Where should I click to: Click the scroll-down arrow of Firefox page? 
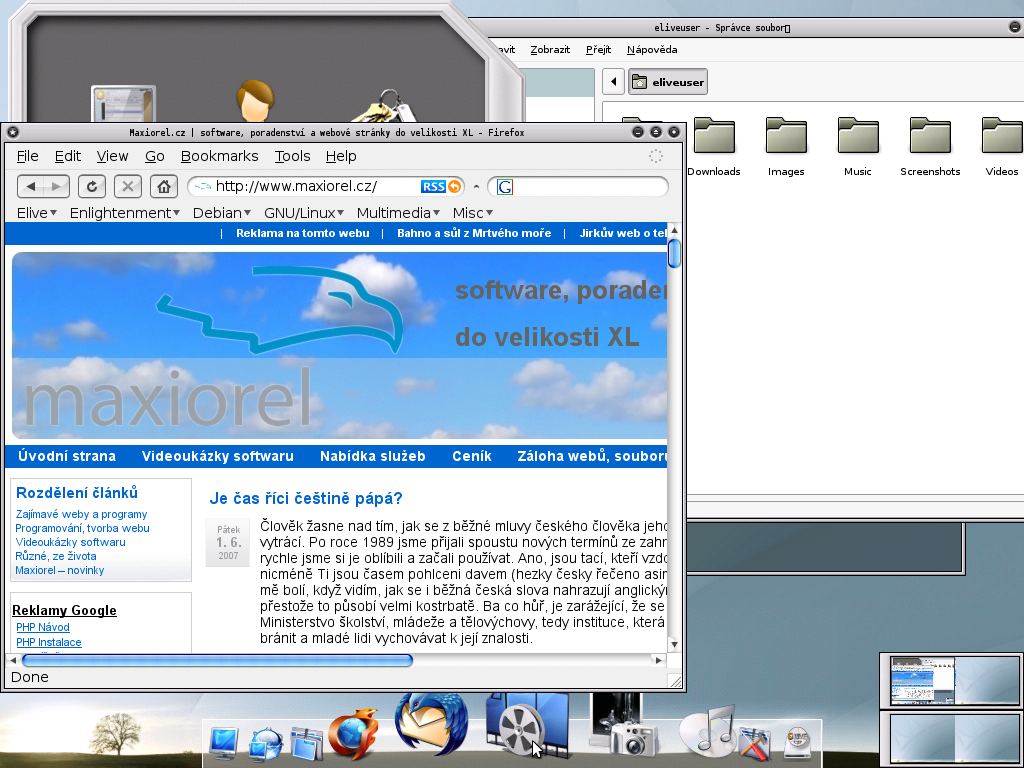pos(674,645)
